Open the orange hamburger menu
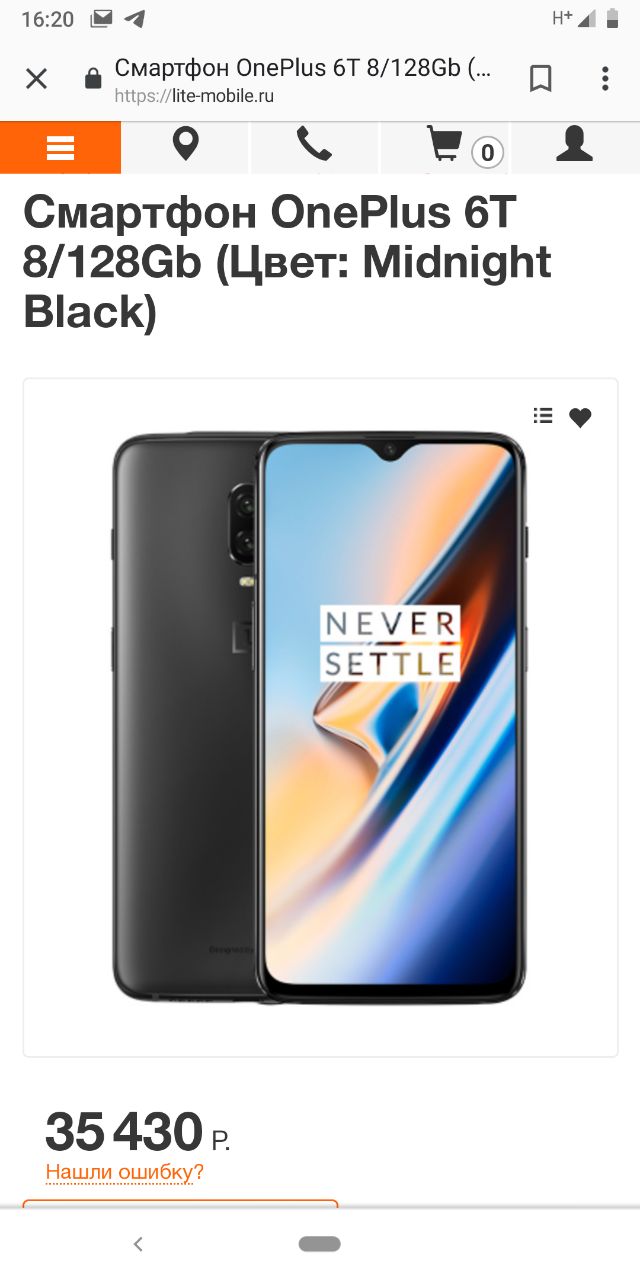 coord(60,148)
